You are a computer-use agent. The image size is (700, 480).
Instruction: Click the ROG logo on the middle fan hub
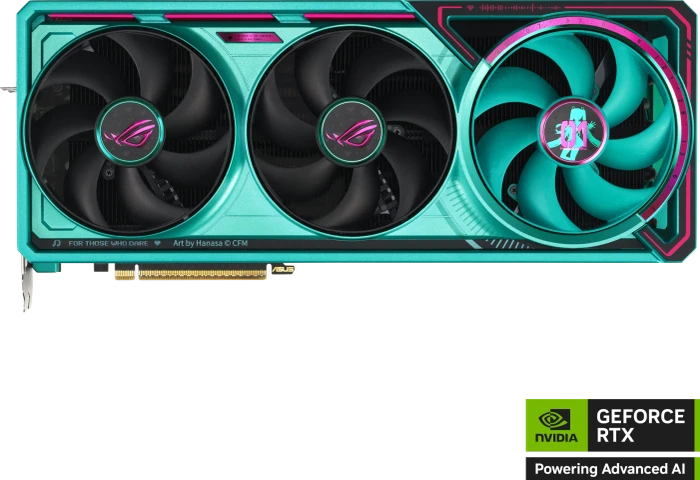pos(351,133)
